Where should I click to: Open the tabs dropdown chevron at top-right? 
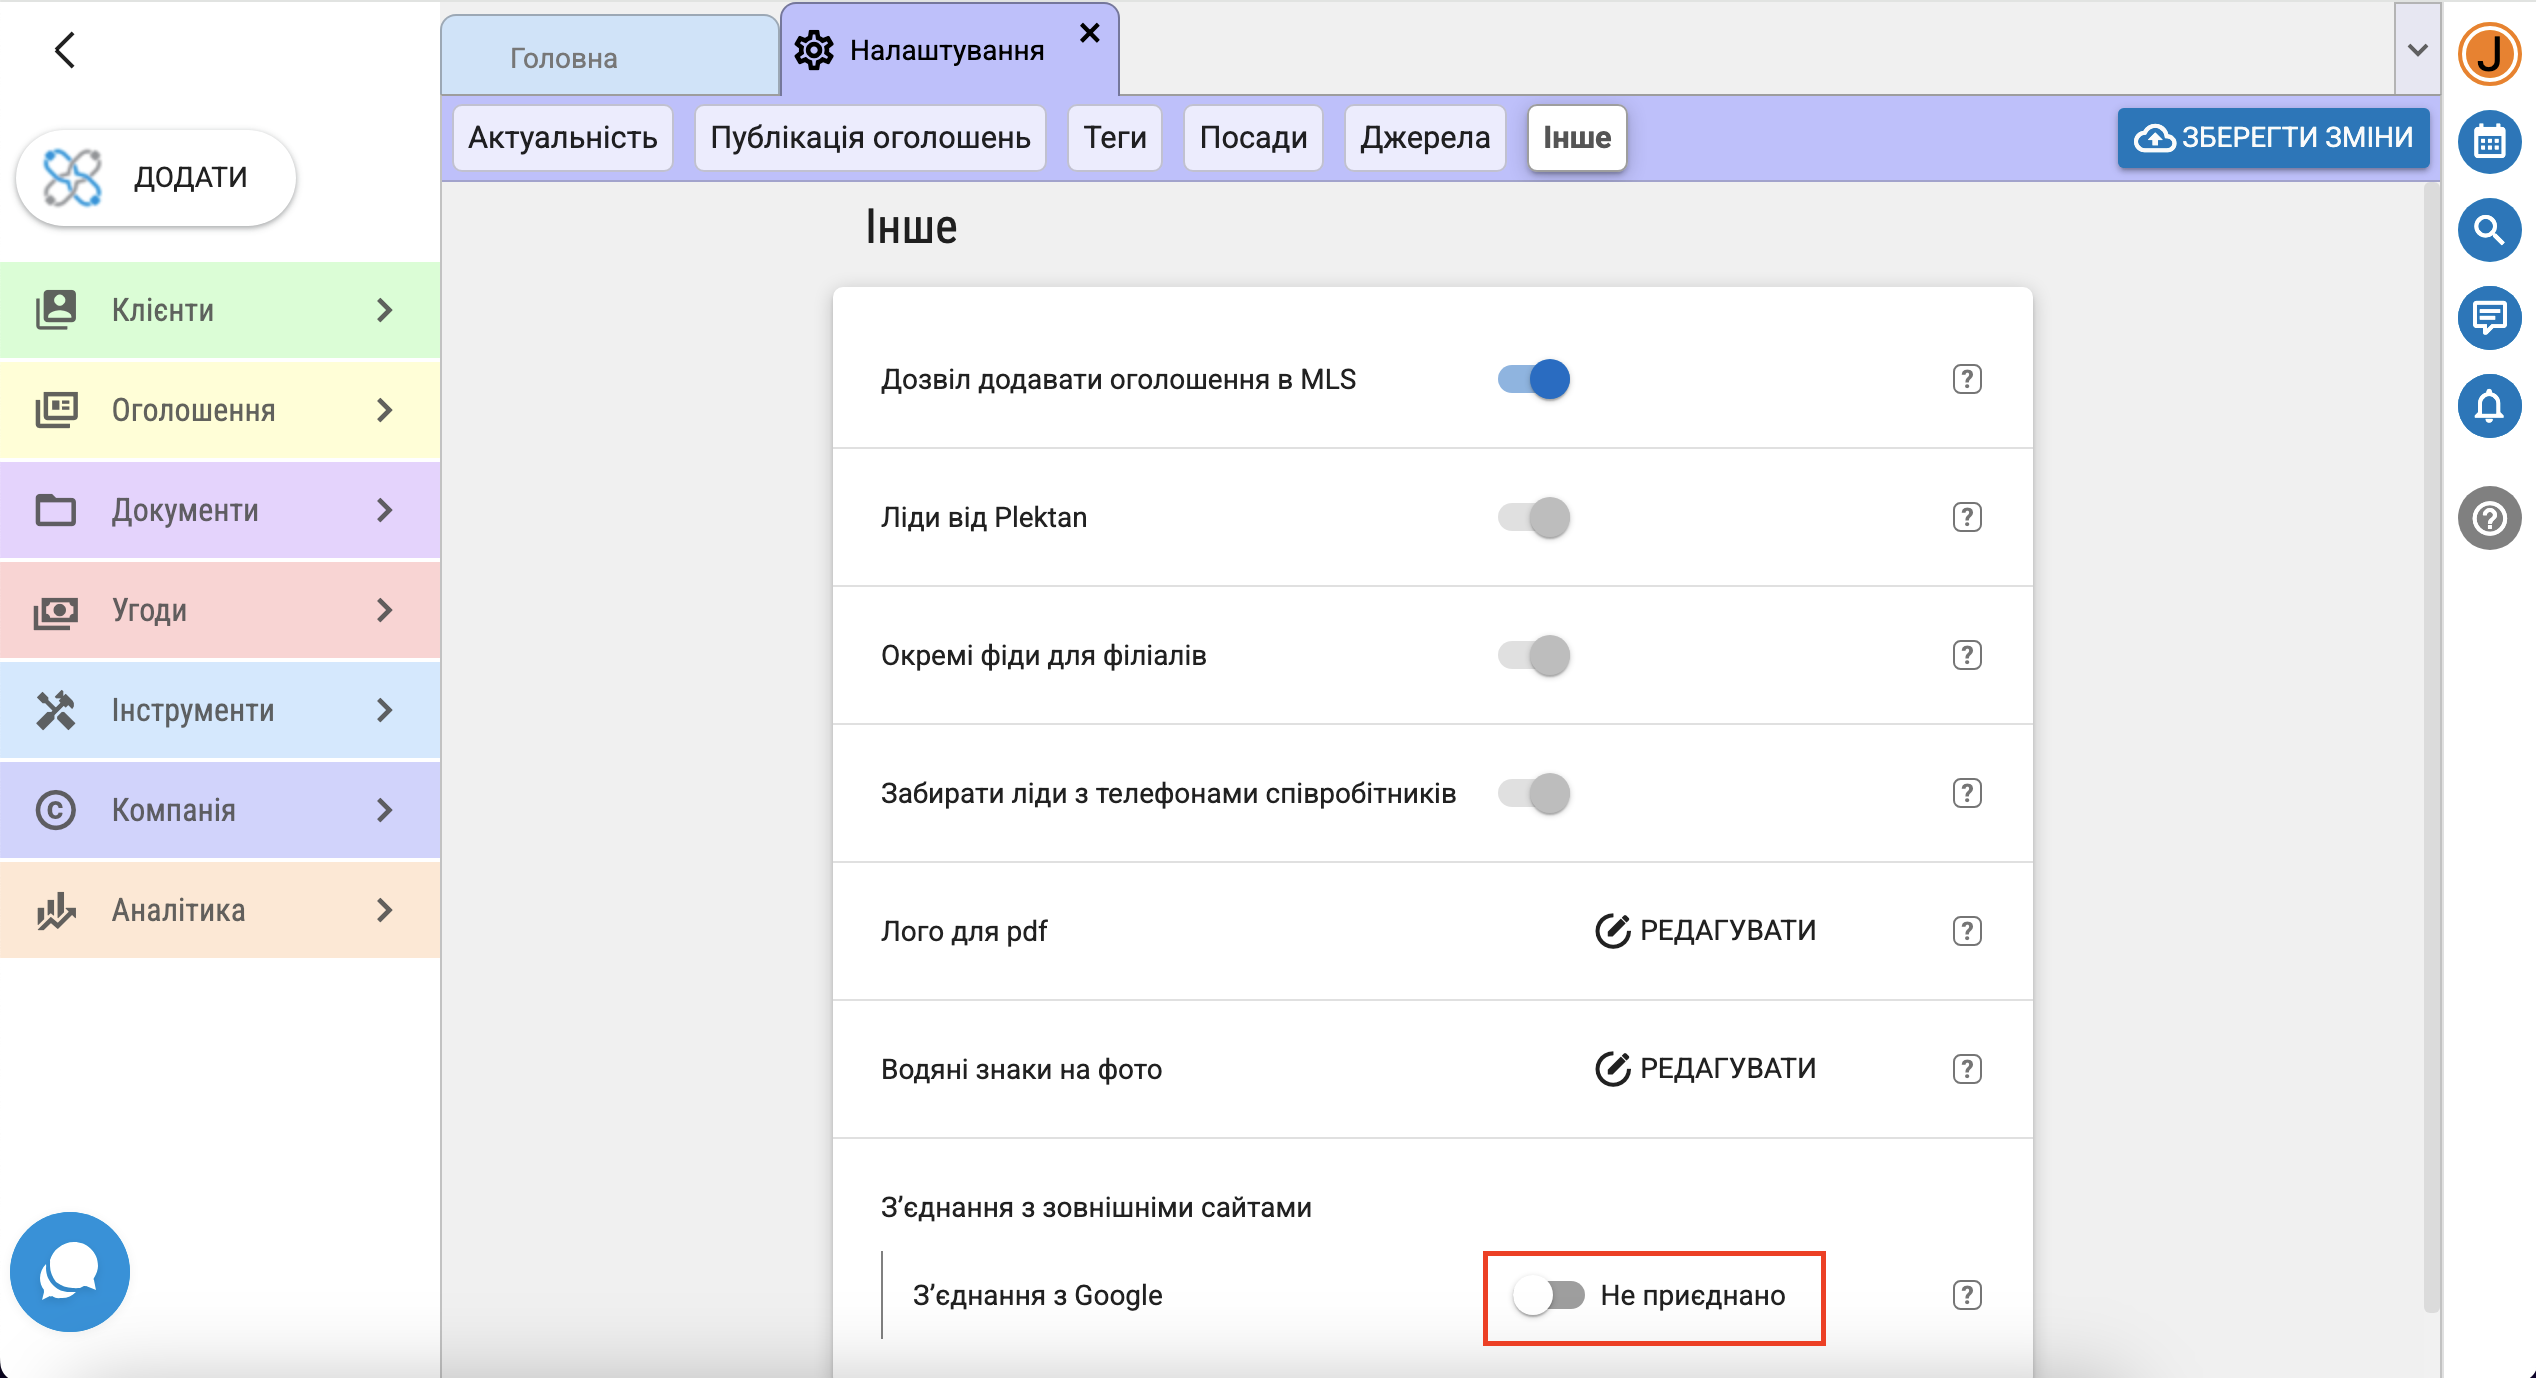[2417, 50]
